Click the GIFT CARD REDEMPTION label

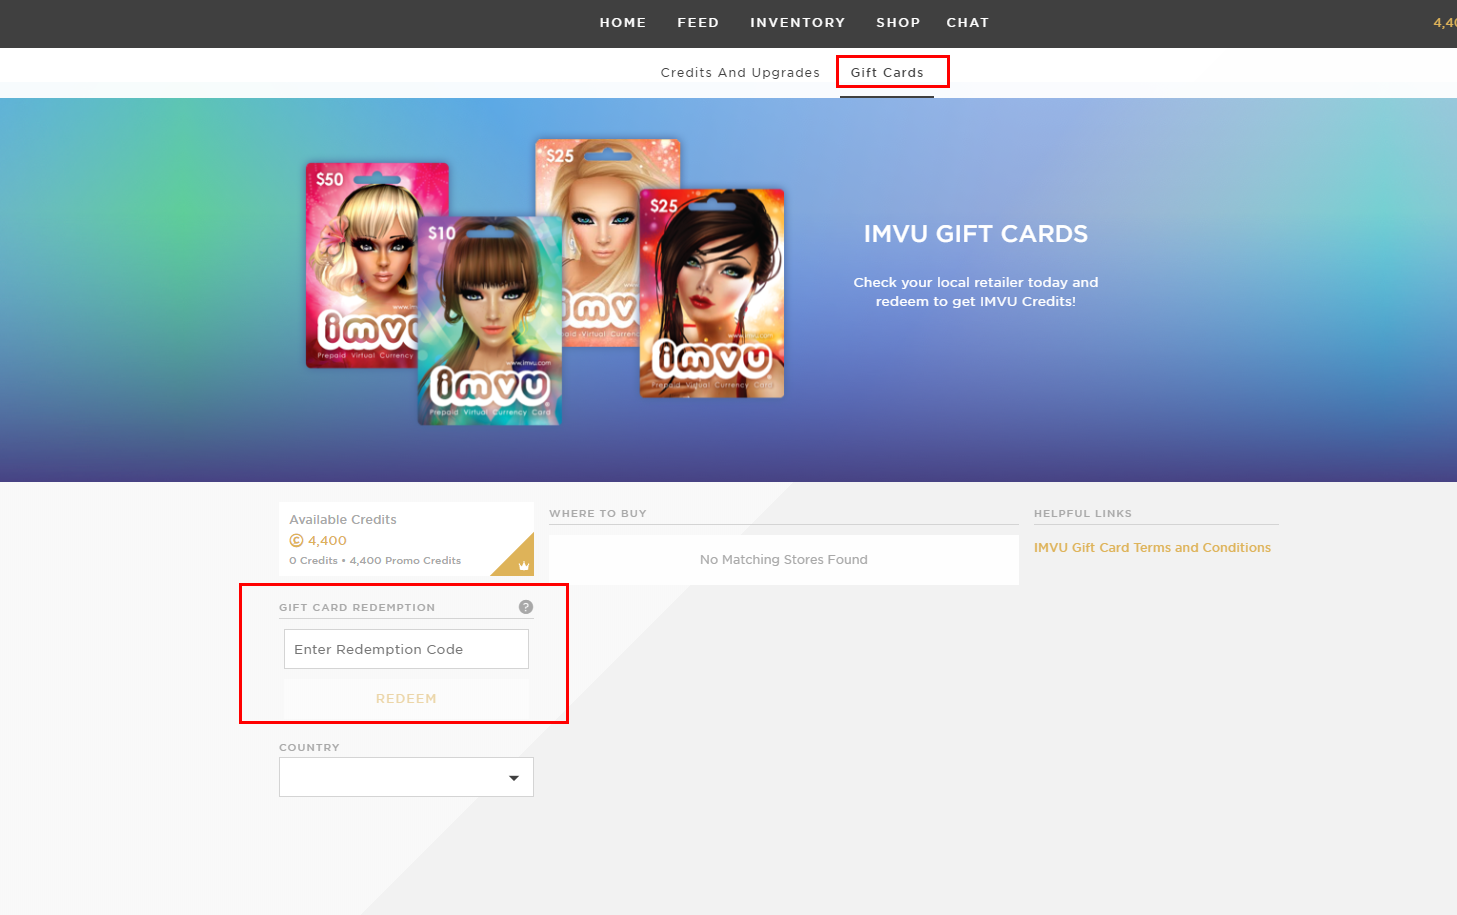[x=357, y=607]
